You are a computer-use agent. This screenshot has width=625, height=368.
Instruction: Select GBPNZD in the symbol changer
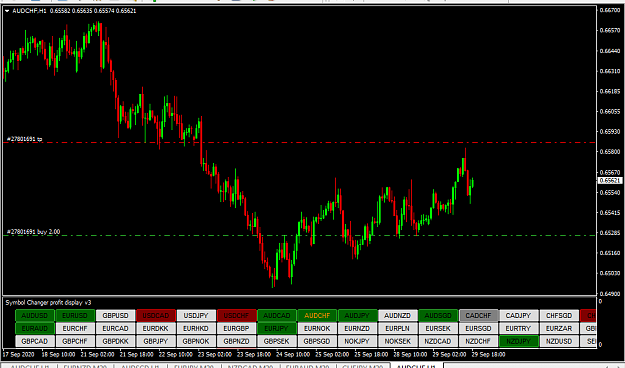(236, 341)
